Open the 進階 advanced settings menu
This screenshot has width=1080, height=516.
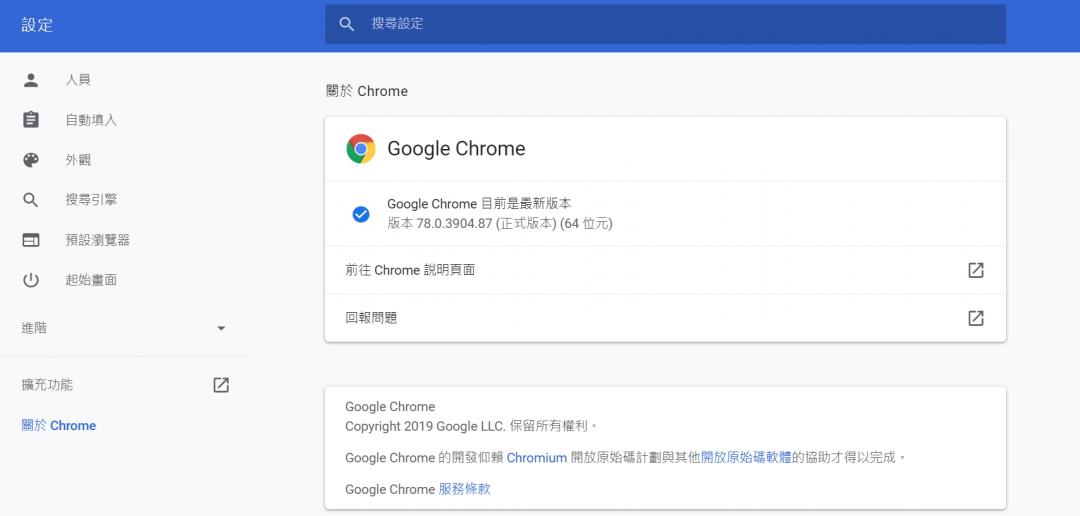click(x=35, y=328)
